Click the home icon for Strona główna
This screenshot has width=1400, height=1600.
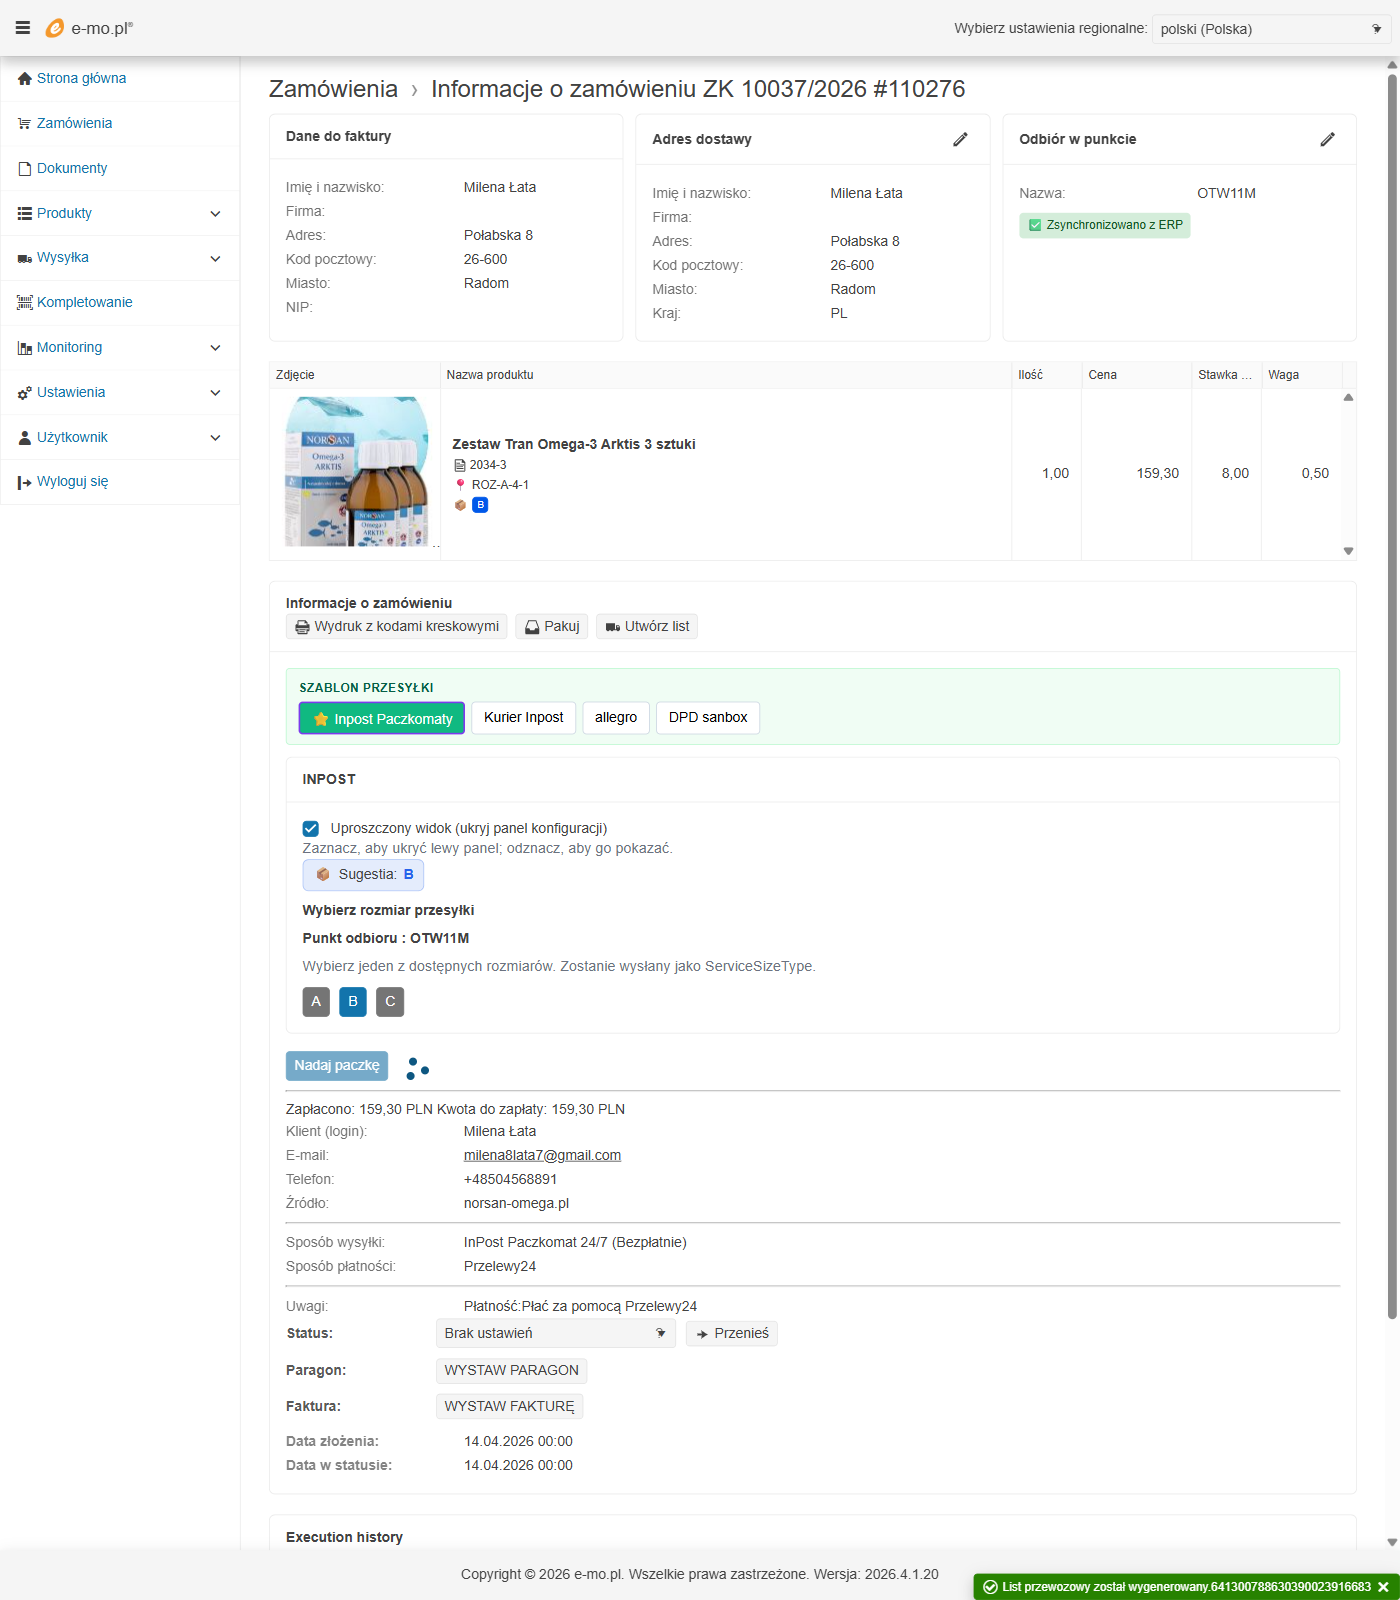pos(25,78)
